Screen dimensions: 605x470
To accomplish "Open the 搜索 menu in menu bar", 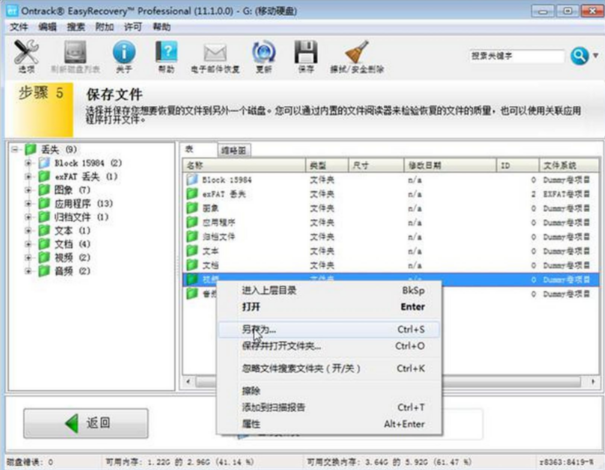I will pos(75,26).
